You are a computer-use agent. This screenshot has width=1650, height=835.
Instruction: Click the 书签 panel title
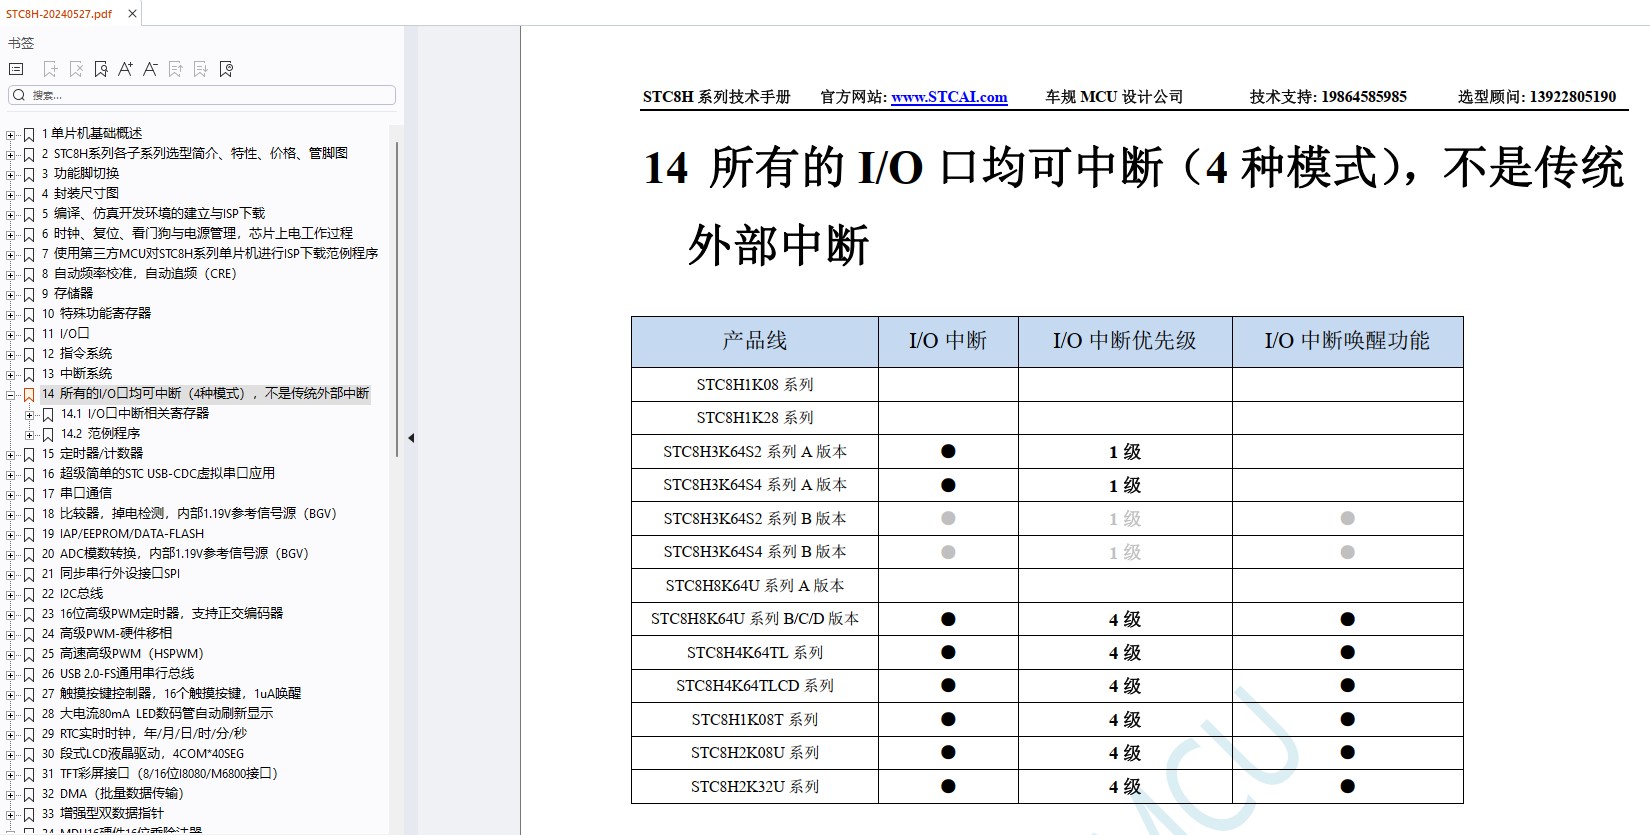pos(21,43)
